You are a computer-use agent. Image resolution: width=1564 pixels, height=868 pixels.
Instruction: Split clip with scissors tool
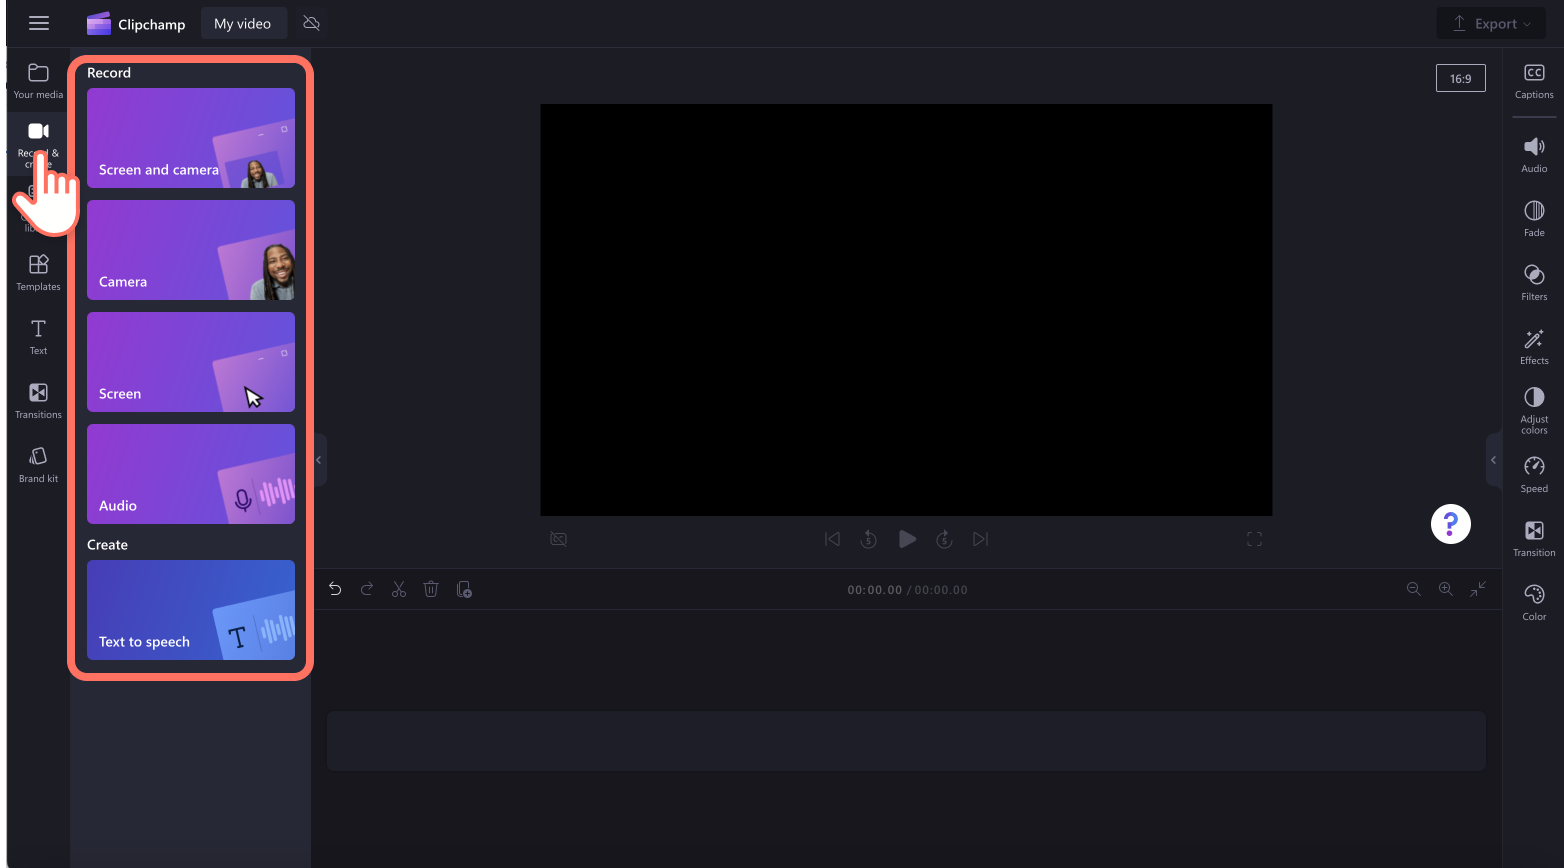pos(399,589)
